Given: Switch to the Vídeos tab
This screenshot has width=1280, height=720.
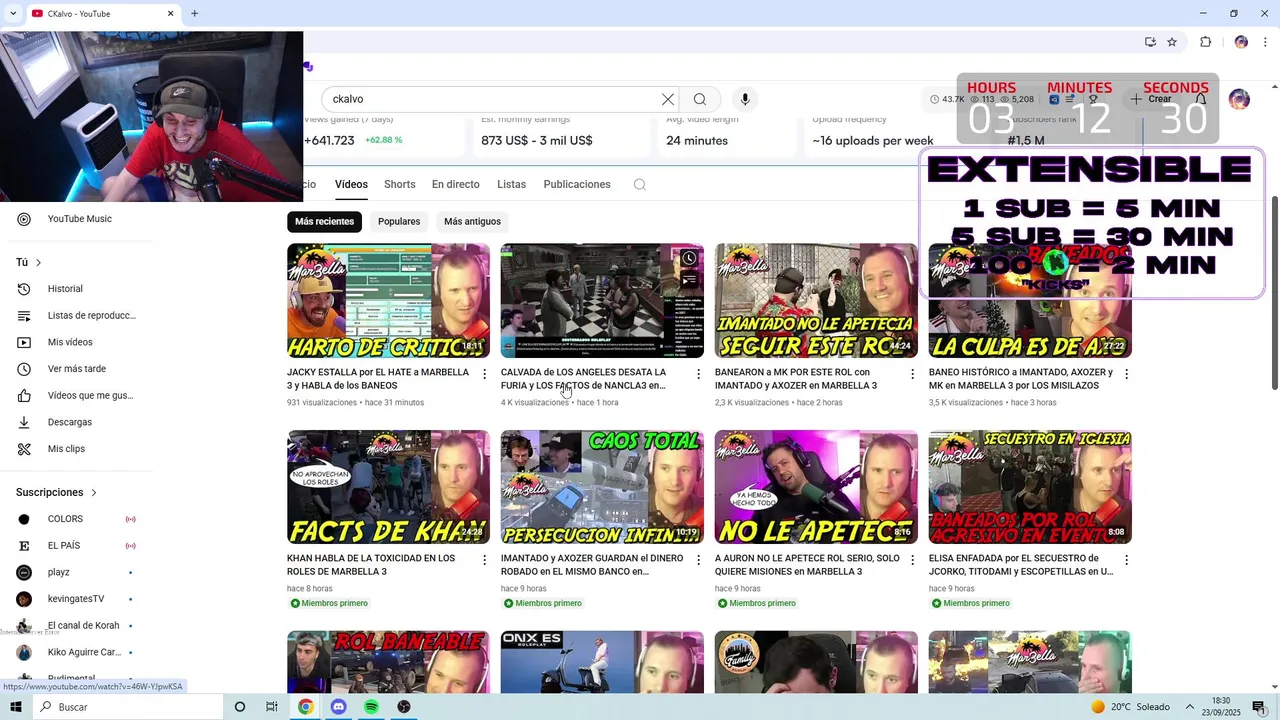Looking at the screenshot, I should tap(351, 185).
